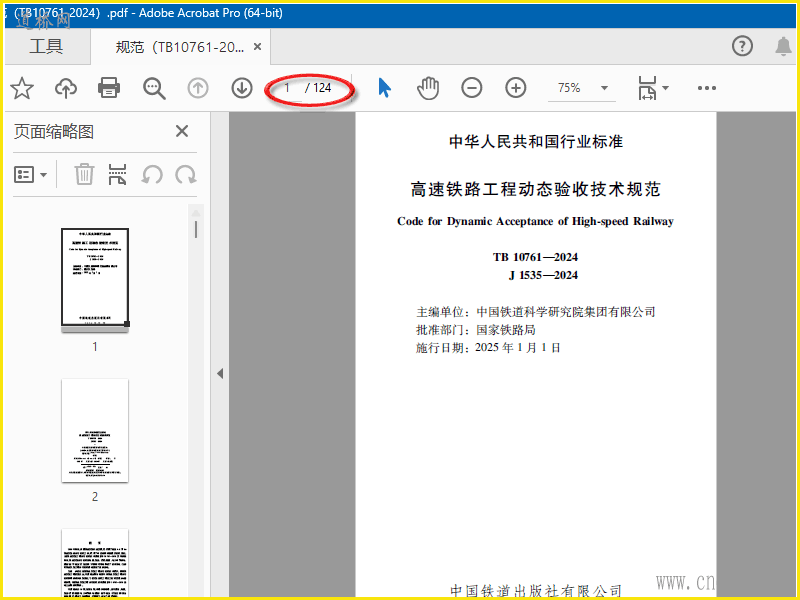The height and width of the screenshot is (600, 800).
Task: Click the fit width scrolling mode icon
Action: [647, 88]
